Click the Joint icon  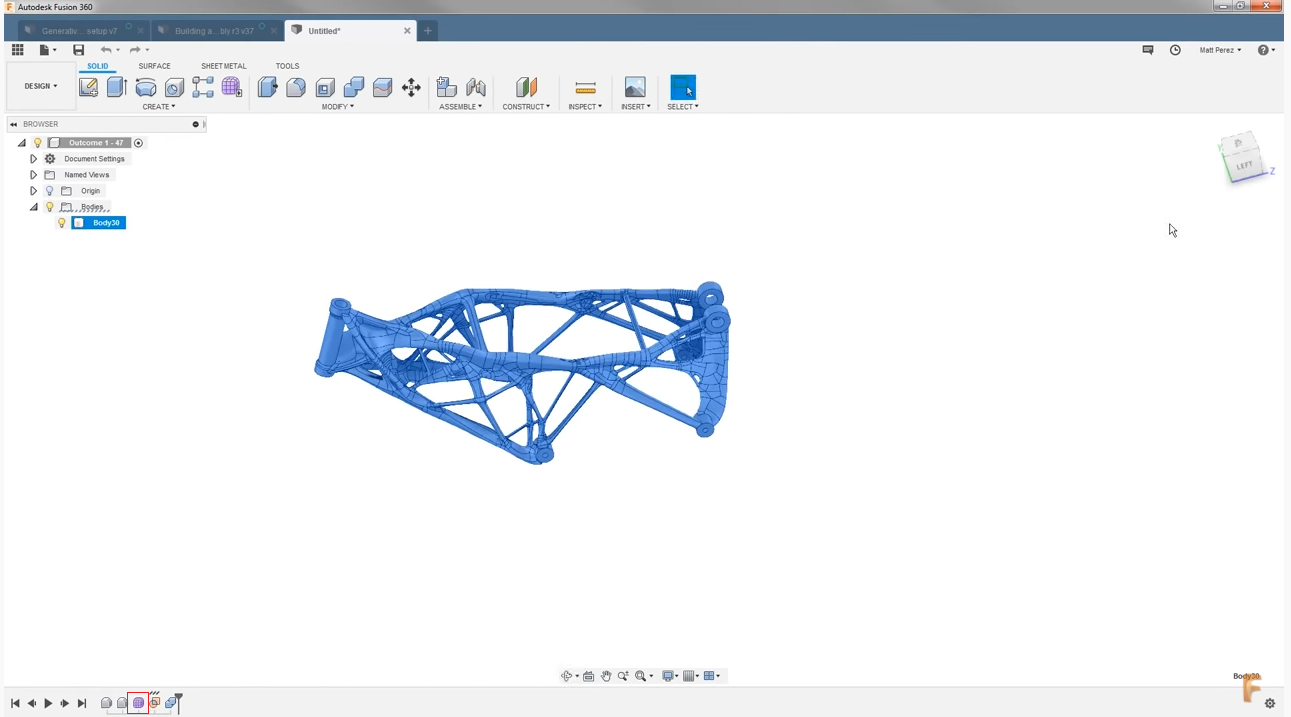tap(476, 88)
